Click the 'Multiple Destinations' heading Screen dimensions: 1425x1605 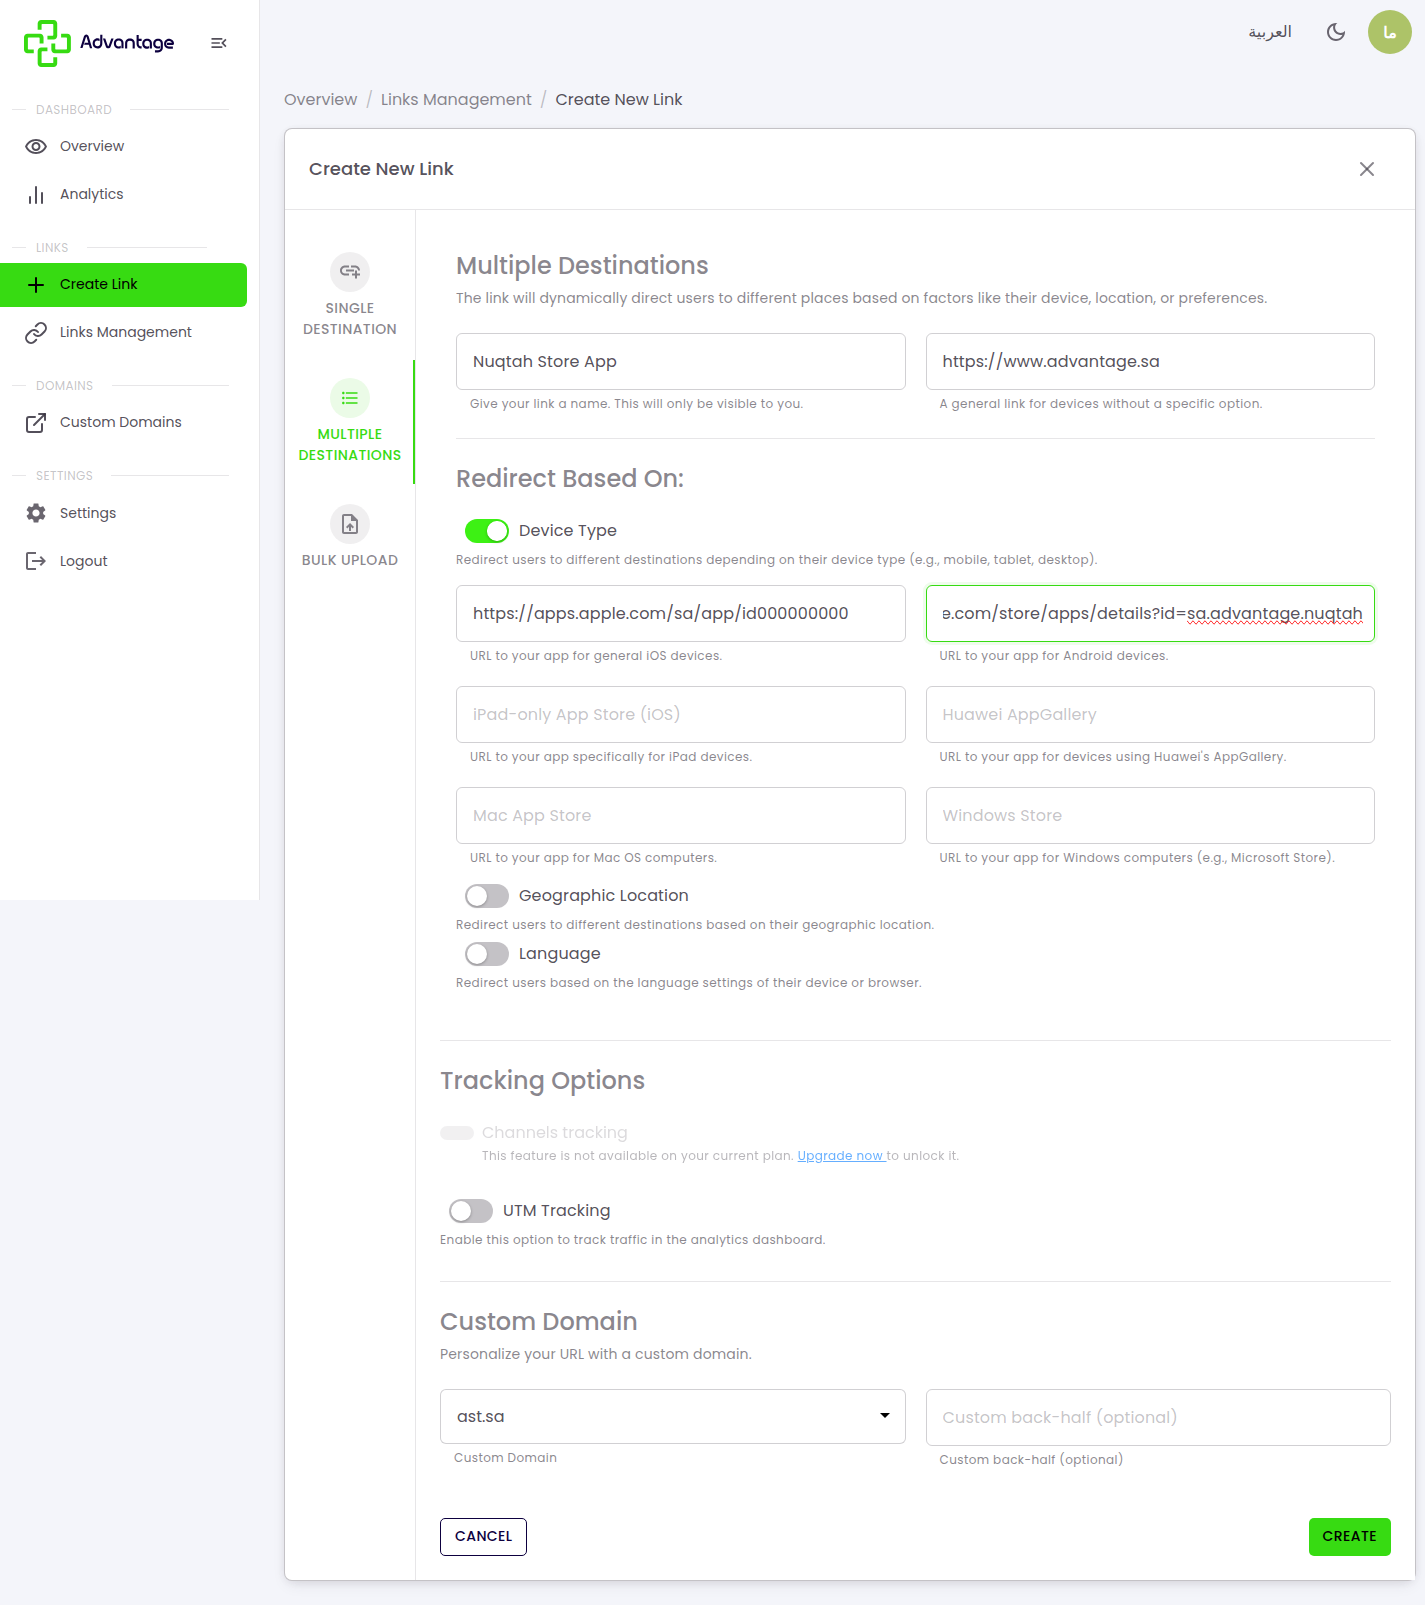click(582, 266)
